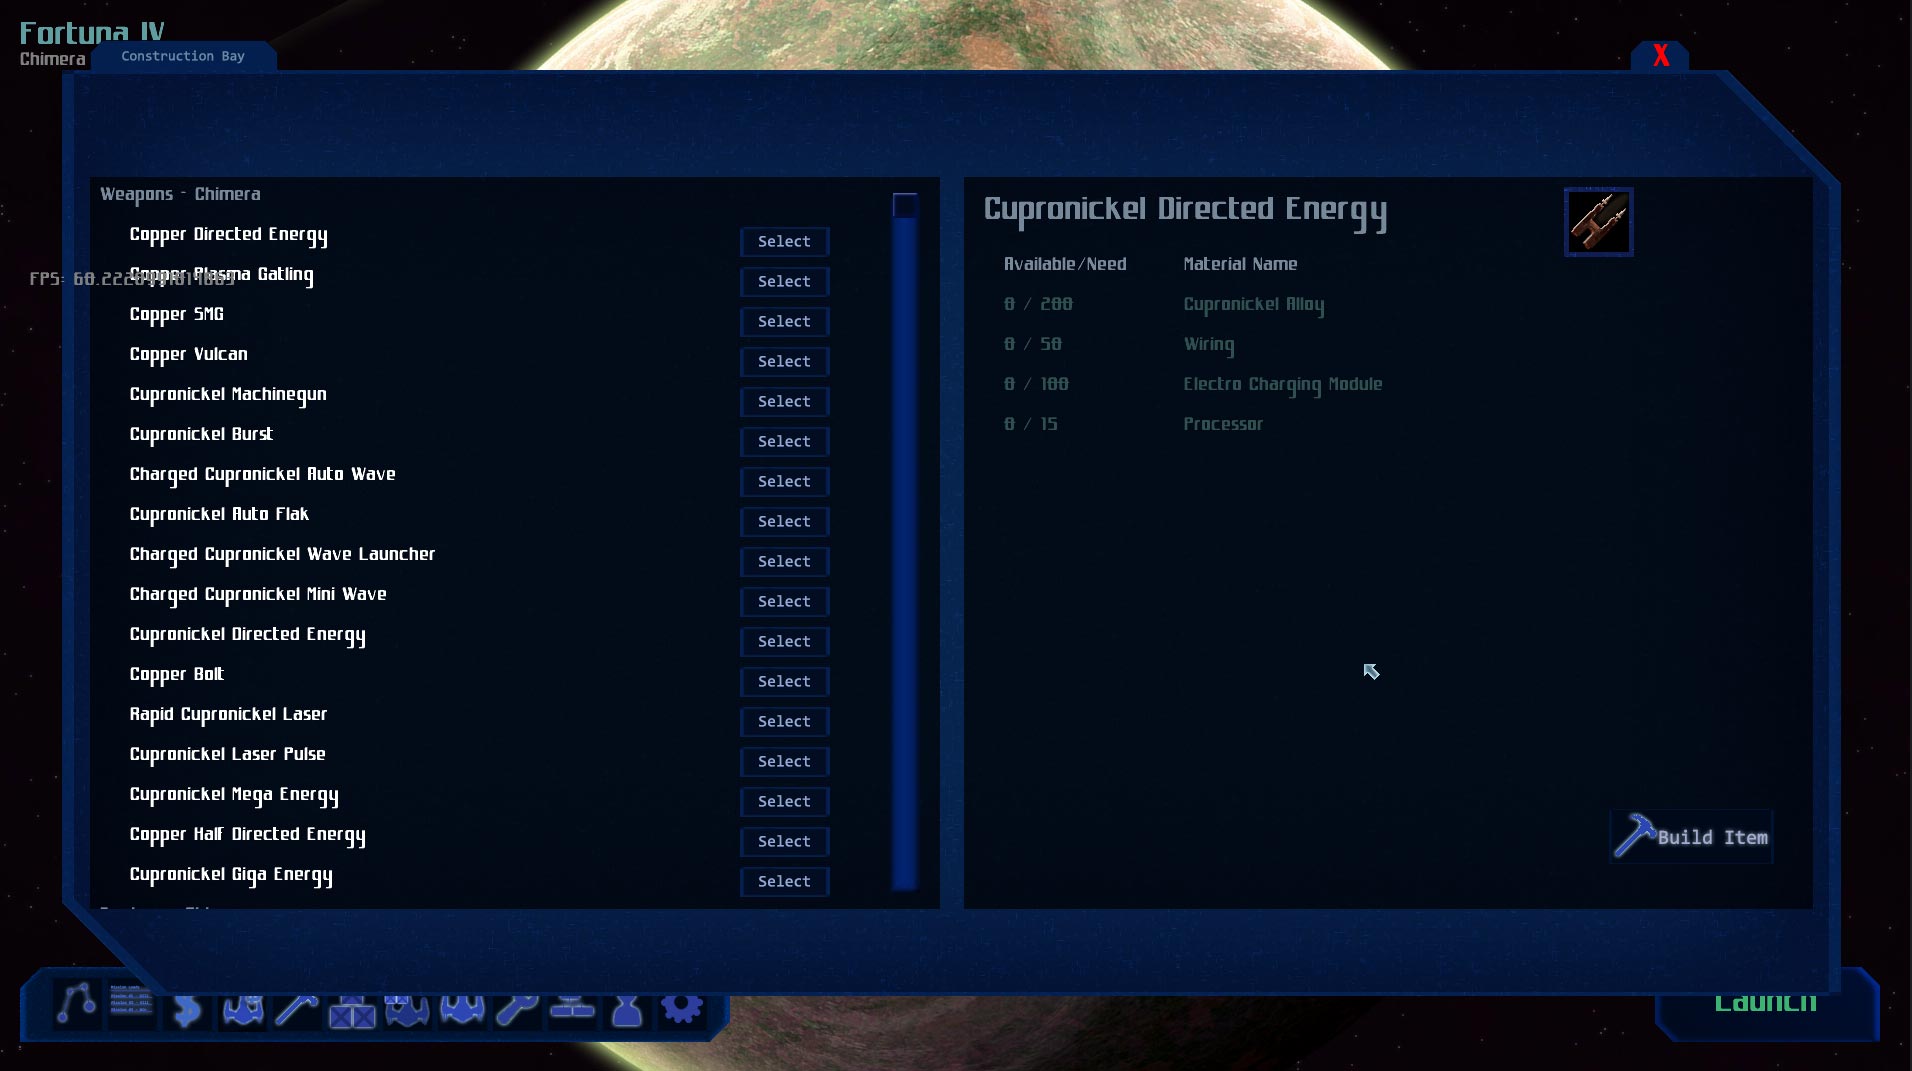Click the 'Cupronickel Burst' list entry
This screenshot has width=1912, height=1071.
point(201,435)
